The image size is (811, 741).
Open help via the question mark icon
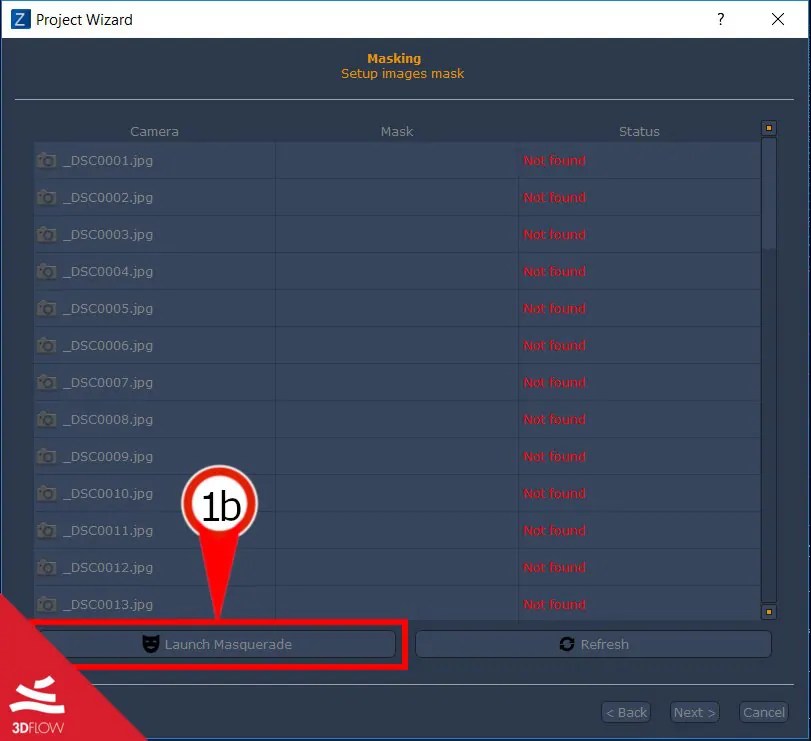click(x=720, y=19)
